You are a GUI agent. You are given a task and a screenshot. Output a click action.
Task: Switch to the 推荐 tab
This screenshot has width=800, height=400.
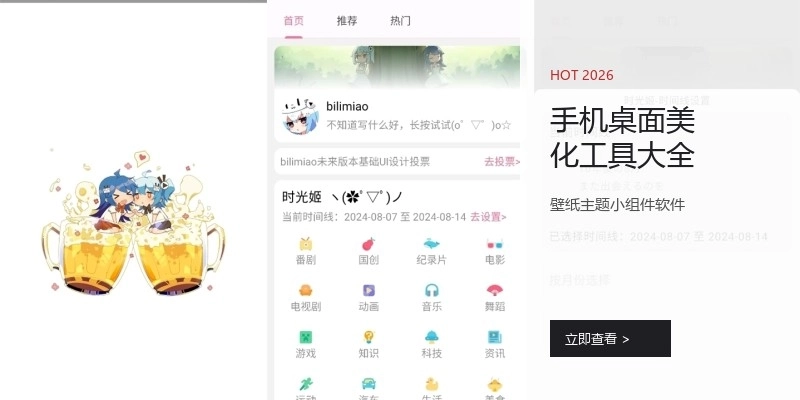coord(347,21)
